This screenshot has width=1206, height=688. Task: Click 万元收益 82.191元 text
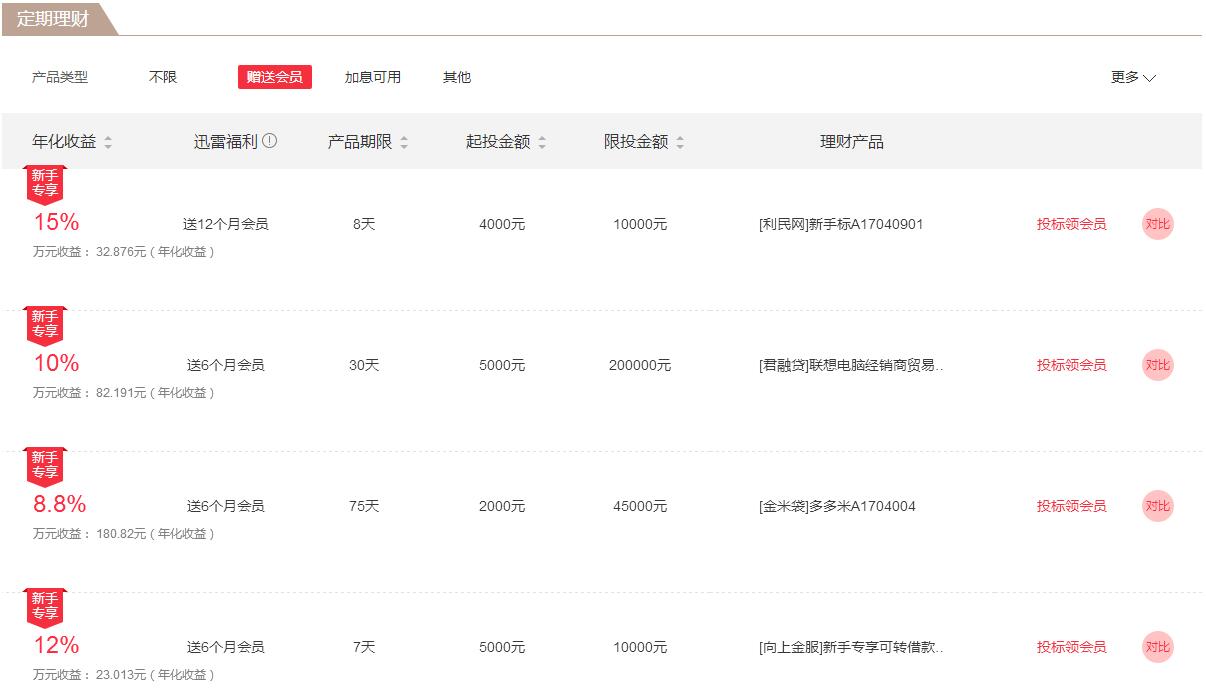[124, 393]
